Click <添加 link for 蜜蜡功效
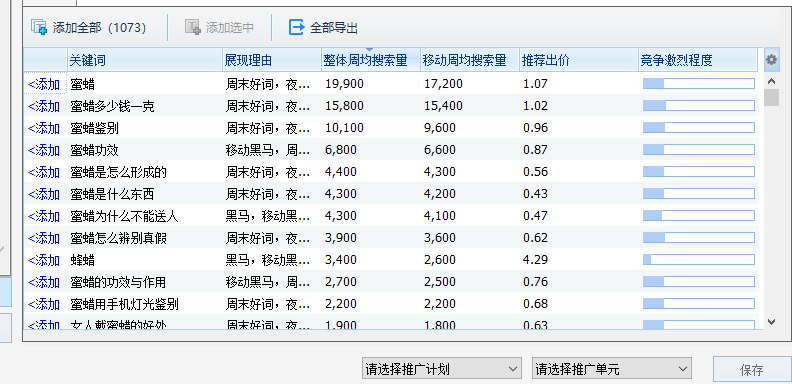 click(x=44, y=150)
